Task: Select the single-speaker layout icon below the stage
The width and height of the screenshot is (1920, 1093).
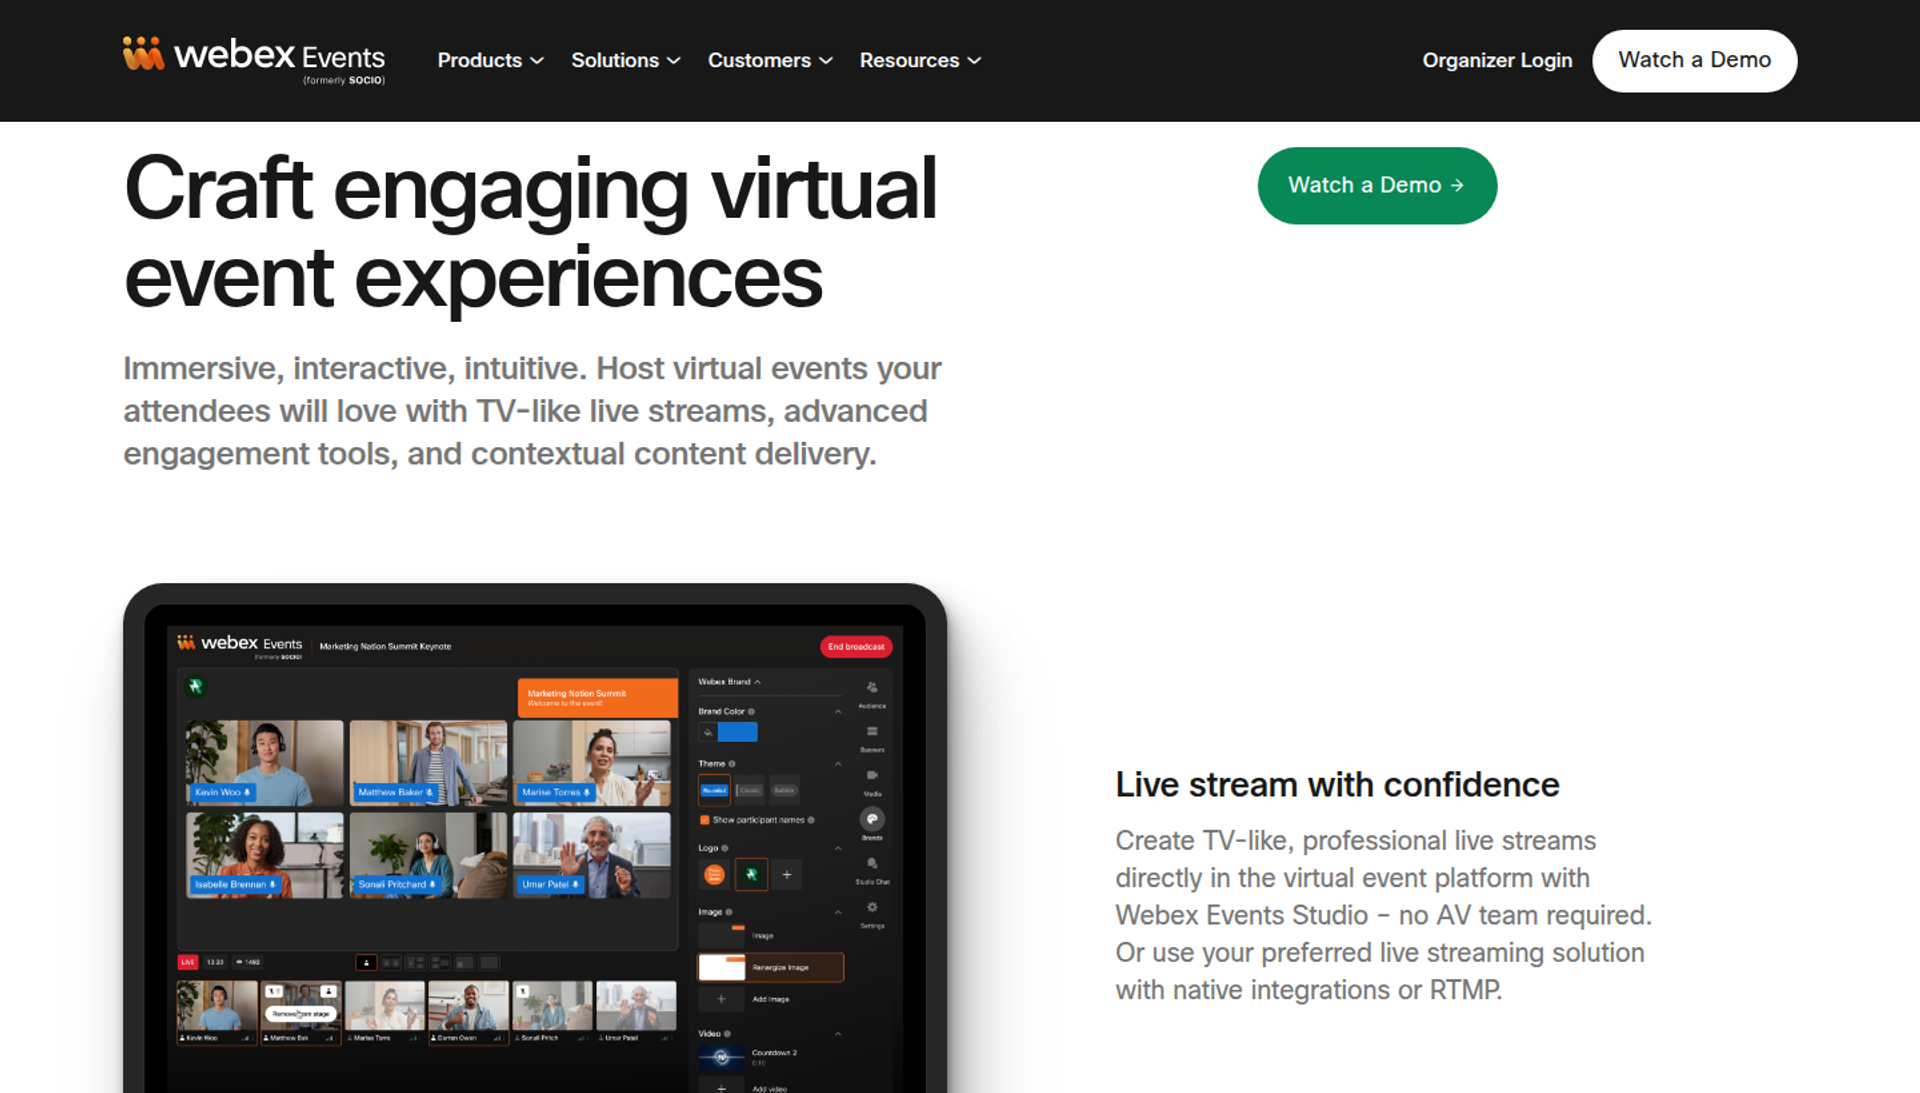Action: point(366,963)
